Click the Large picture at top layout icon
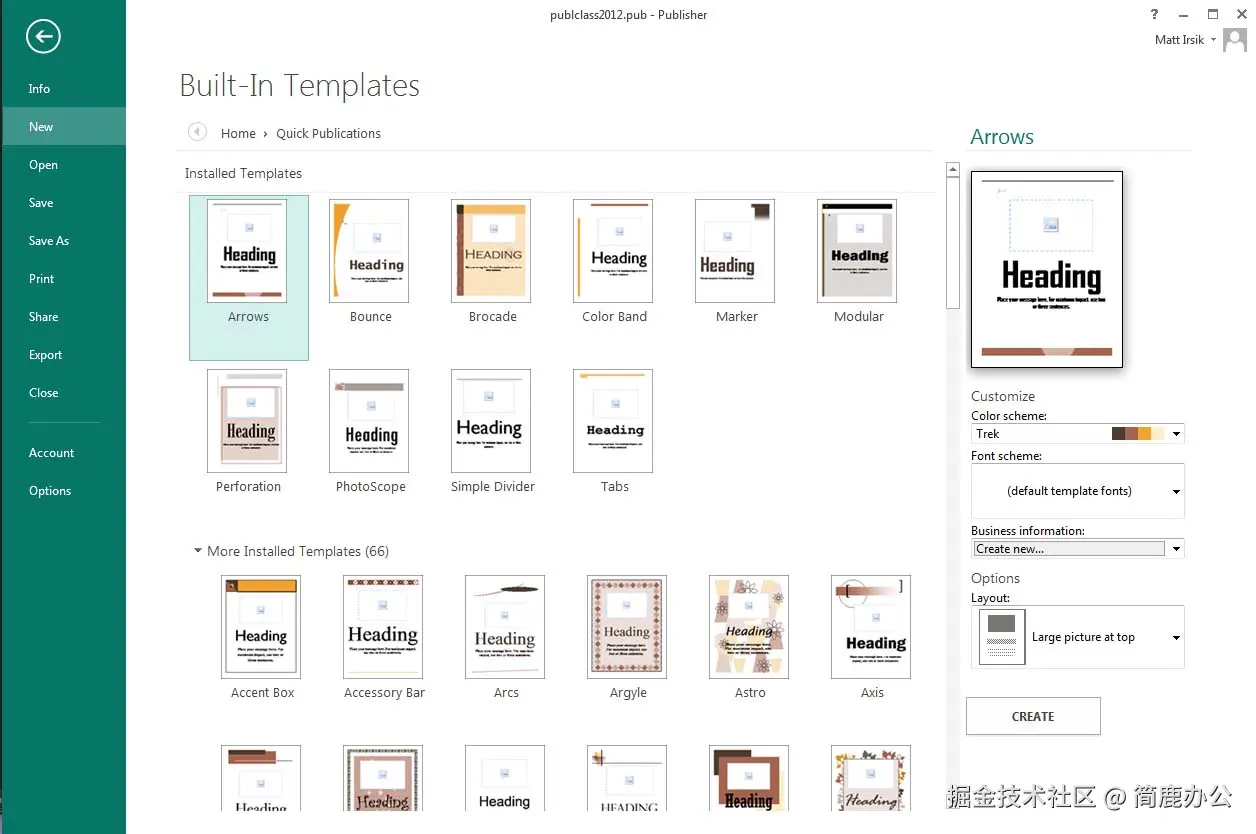The height and width of the screenshot is (834, 1256). coord(1001,637)
